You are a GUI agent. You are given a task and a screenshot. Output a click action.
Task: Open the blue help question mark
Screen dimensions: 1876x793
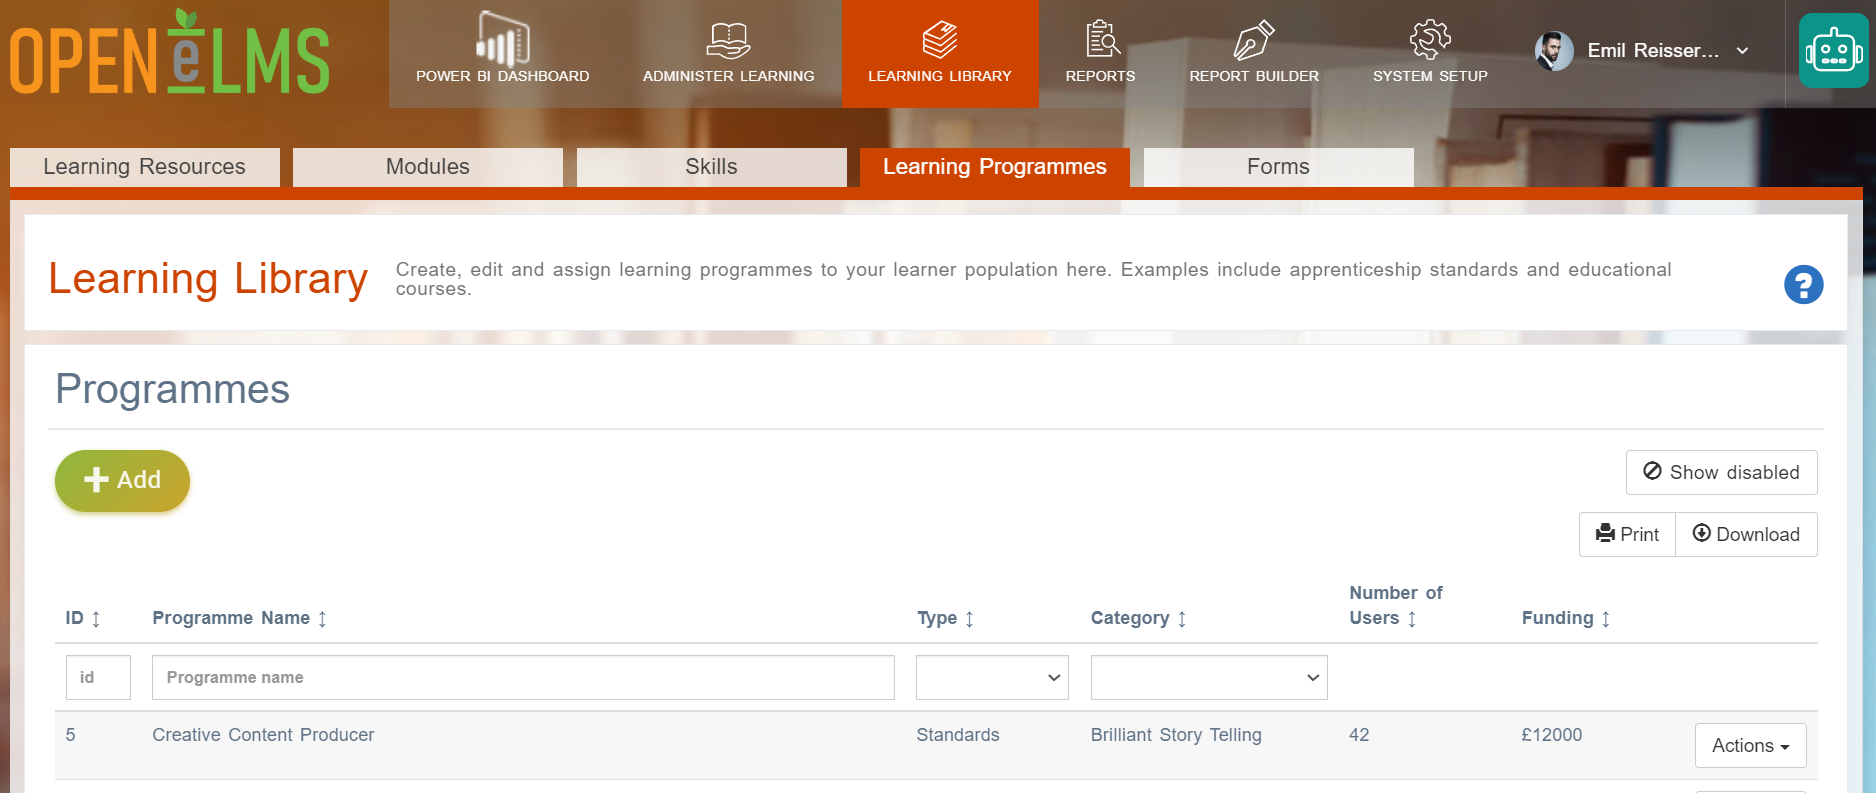[1803, 285]
